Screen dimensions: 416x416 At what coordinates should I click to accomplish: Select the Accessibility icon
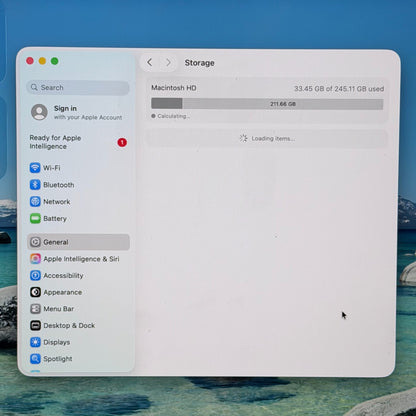click(x=35, y=275)
